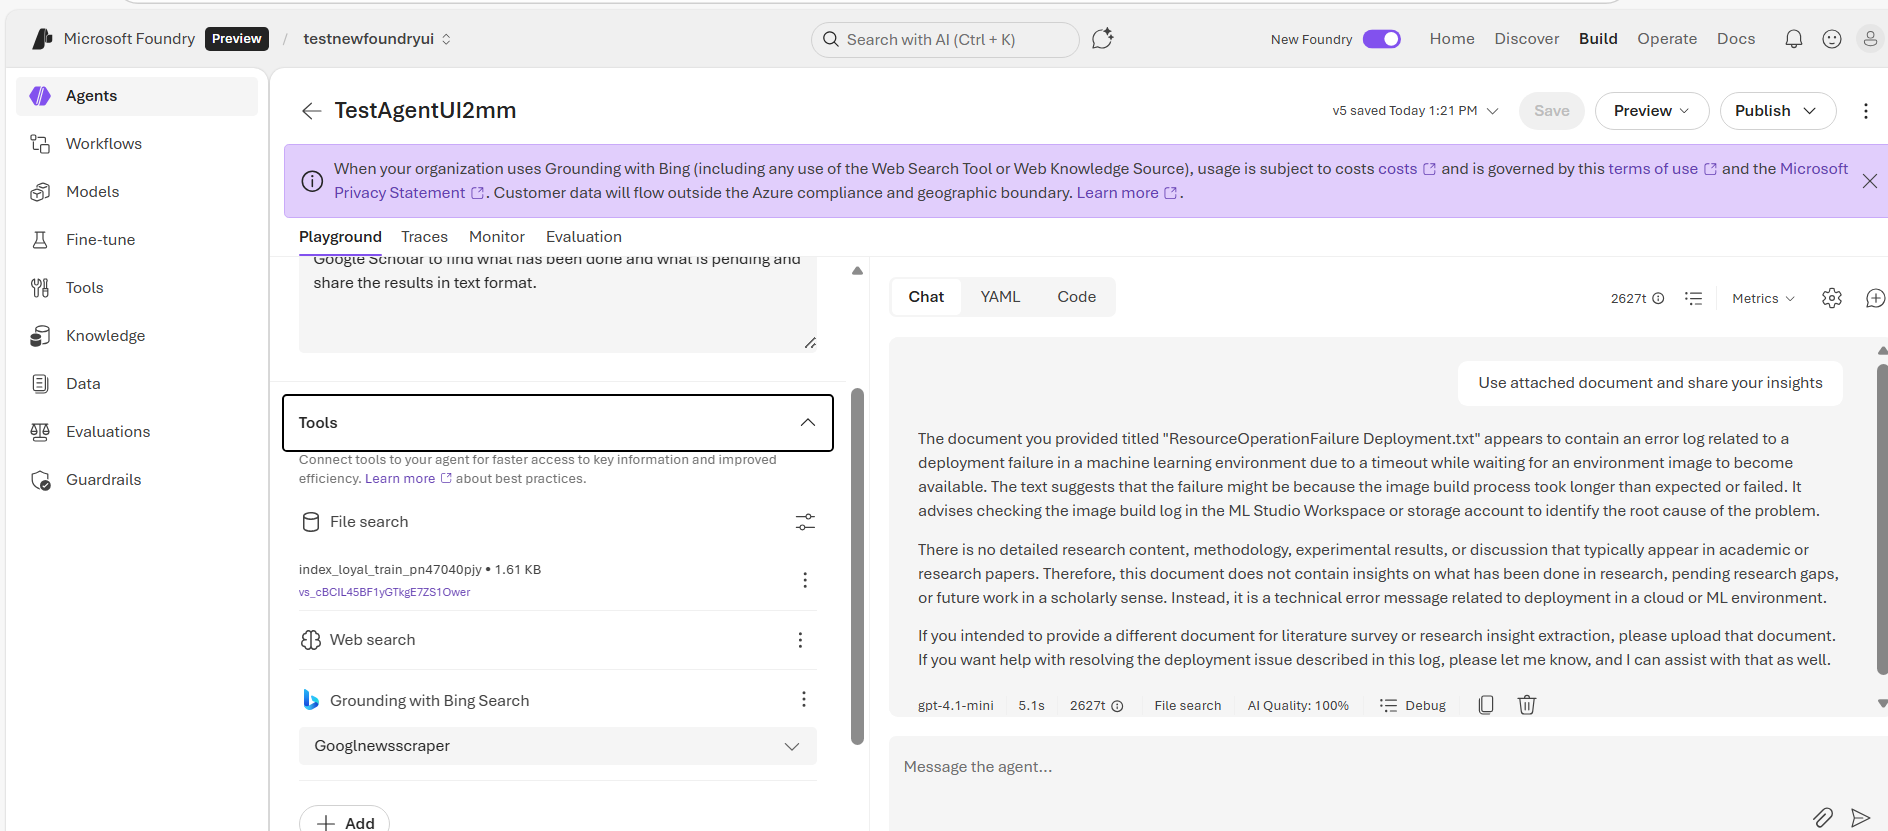Viewport: 1888px width, 831px height.
Task: Select the Evaluation tab
Action: pos(584,237)
